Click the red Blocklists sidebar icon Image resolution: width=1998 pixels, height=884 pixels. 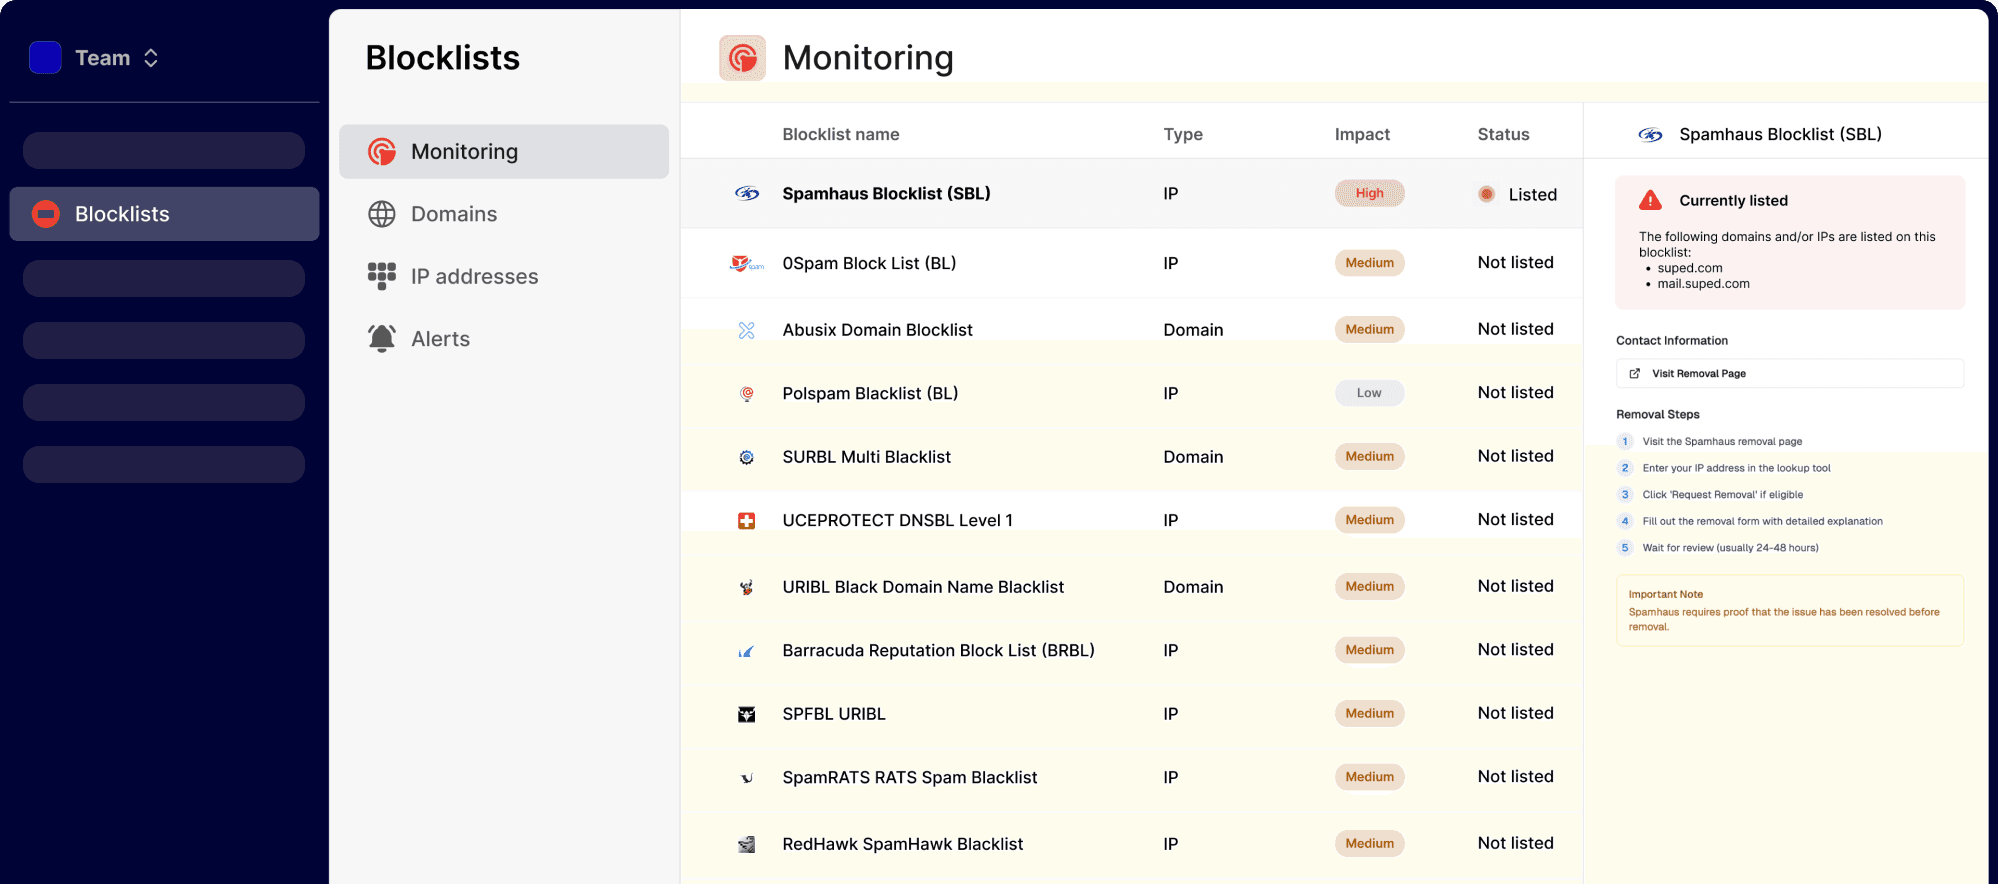pos(46,214)
